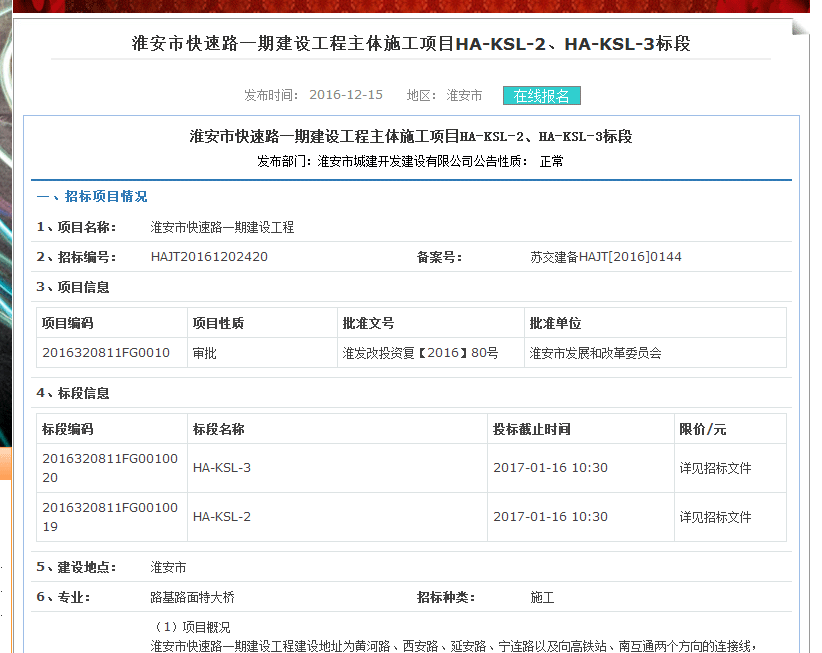Click the 施工 bidding type value
Viewport: 822px width, 653px height.
[x=542, y=598]
